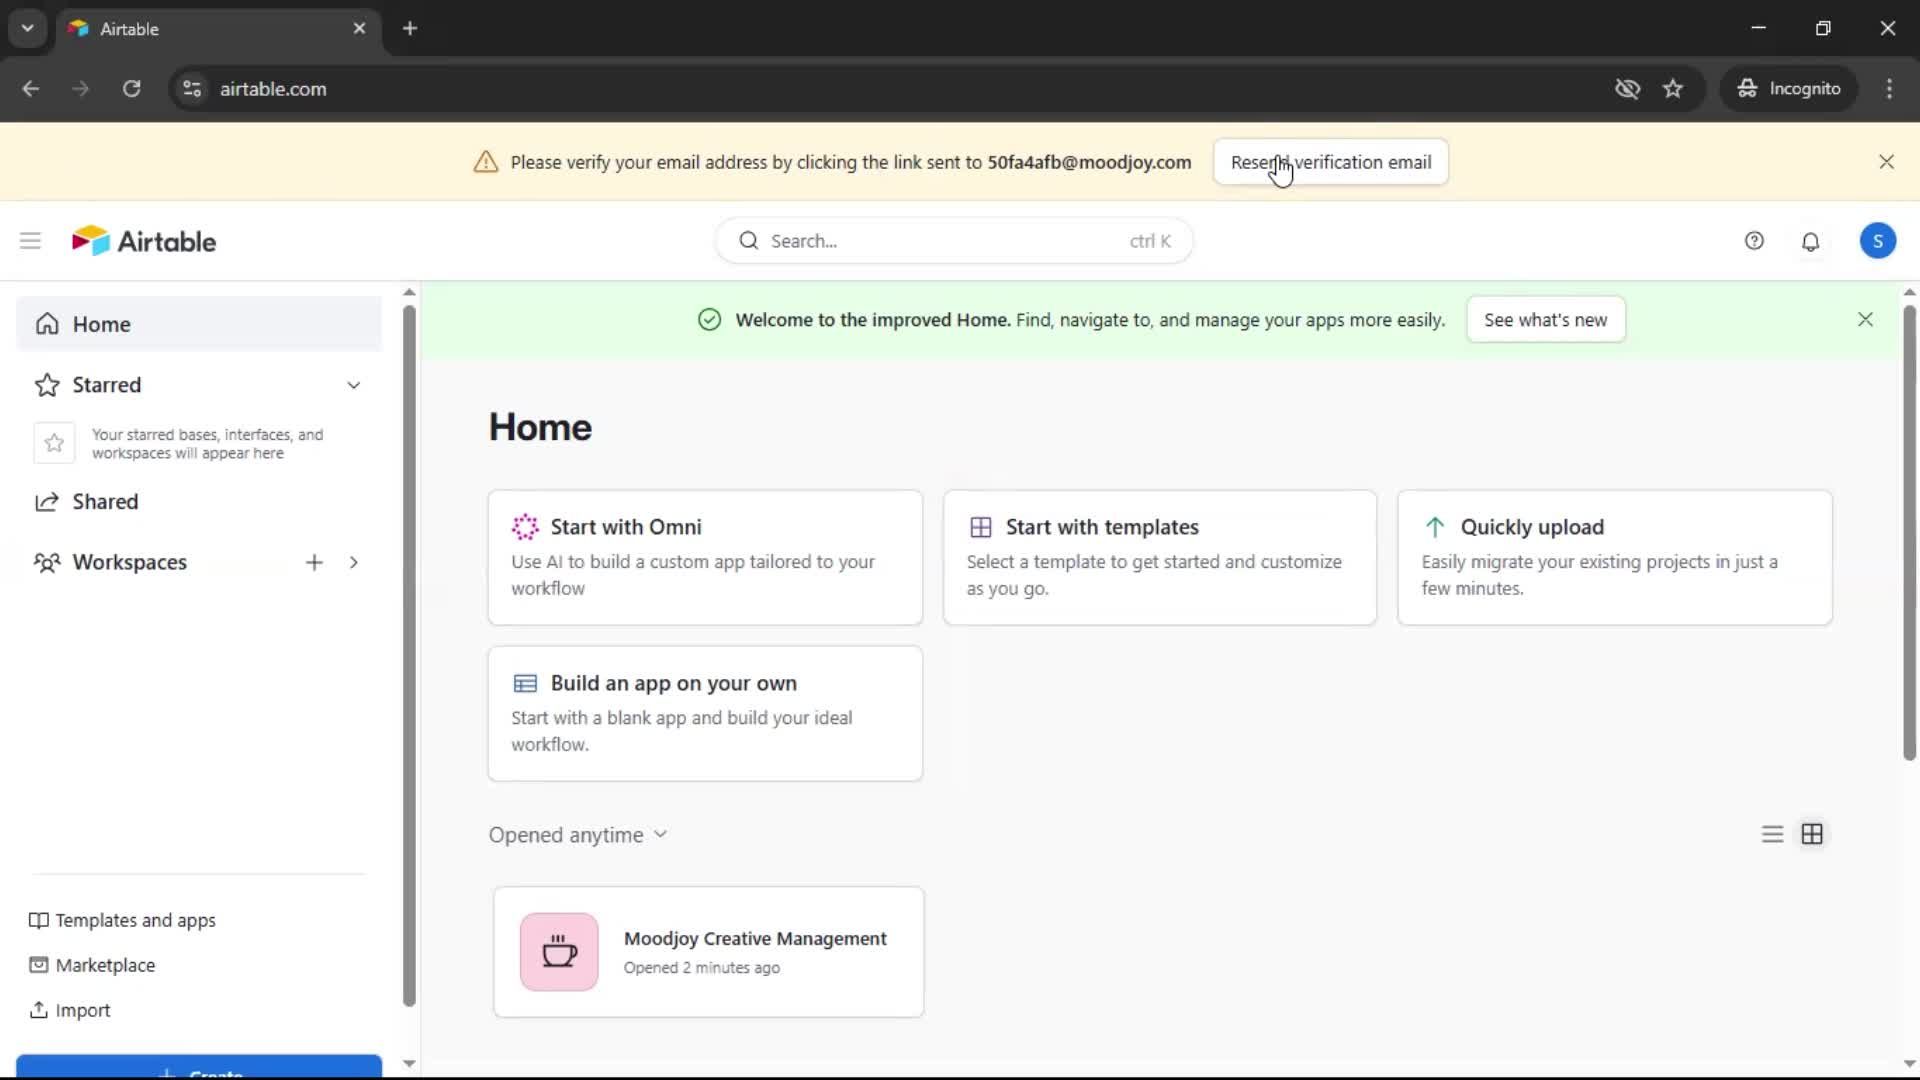Switch to list view icon
1920x1080 pixels.
pos(1772,834)
